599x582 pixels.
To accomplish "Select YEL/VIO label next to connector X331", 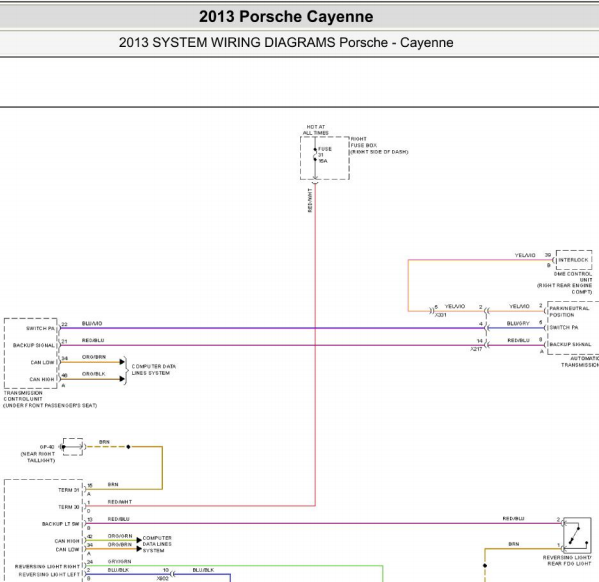I will click(x=455, y=306).
